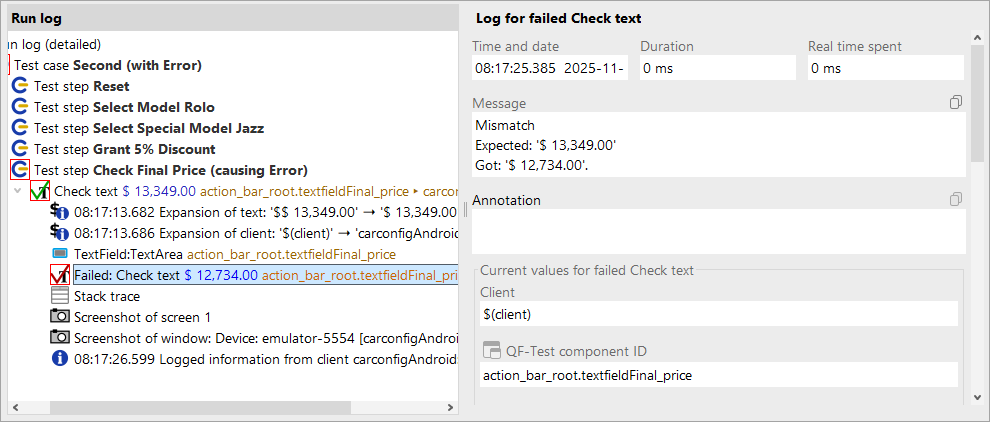Copy the Message text using copy icon
990x422 pixels.
[x=956, y=103]
